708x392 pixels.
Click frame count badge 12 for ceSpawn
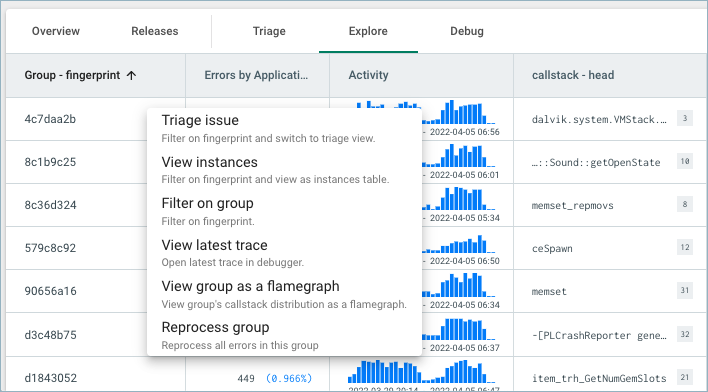click(x=685, y=247)
